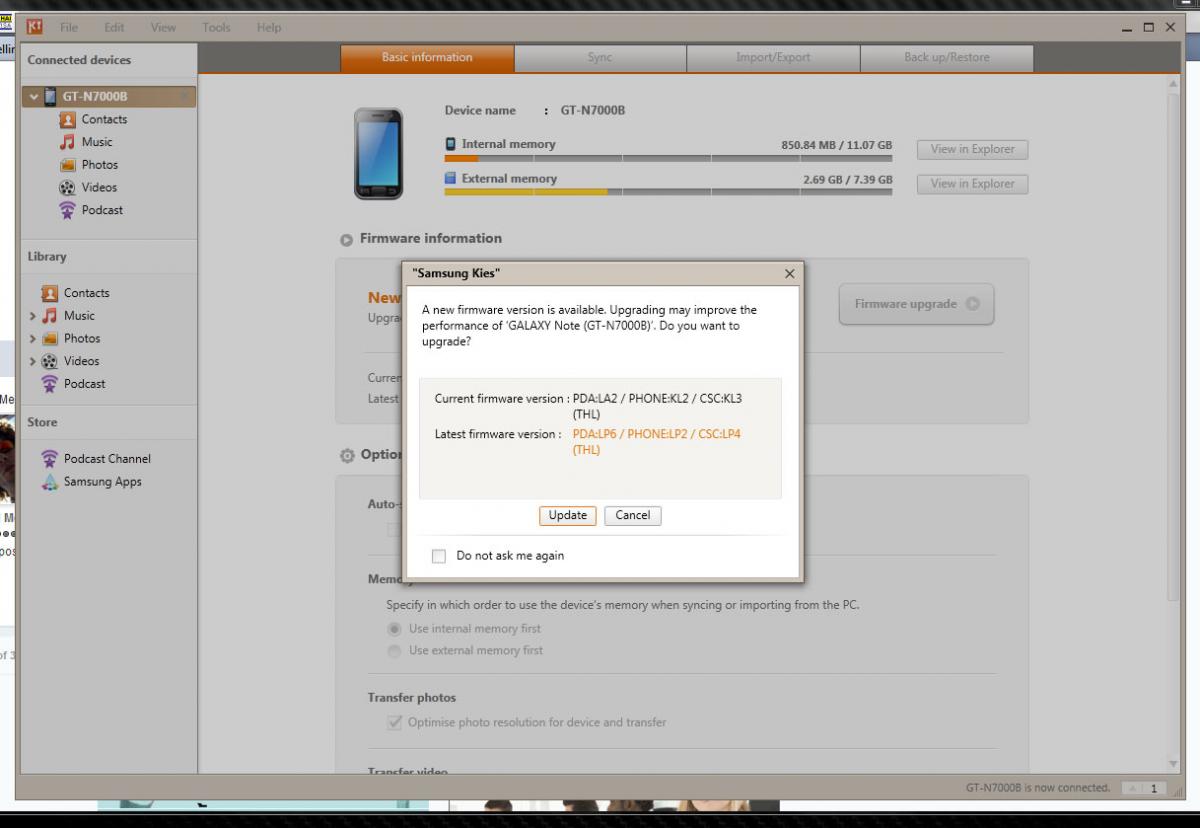This screenshot has width=1200, height=828.
Task: Click the Kies logo icon in title bar
Action: point(34,27)
